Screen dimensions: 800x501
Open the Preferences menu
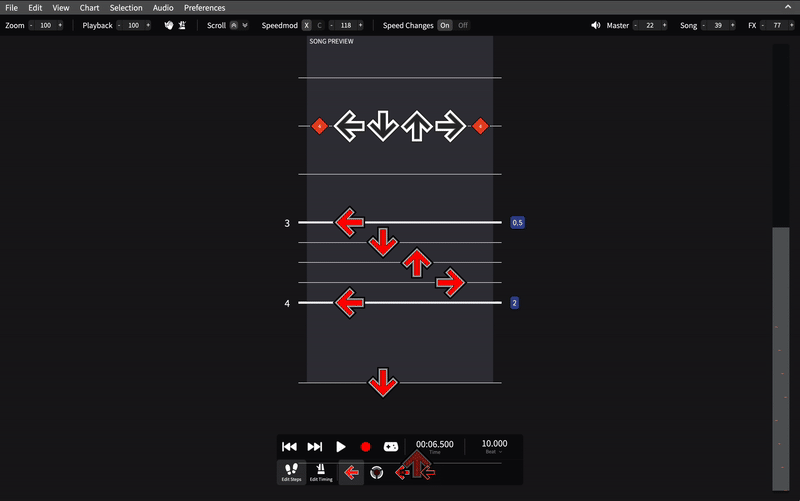pos(205,8)
